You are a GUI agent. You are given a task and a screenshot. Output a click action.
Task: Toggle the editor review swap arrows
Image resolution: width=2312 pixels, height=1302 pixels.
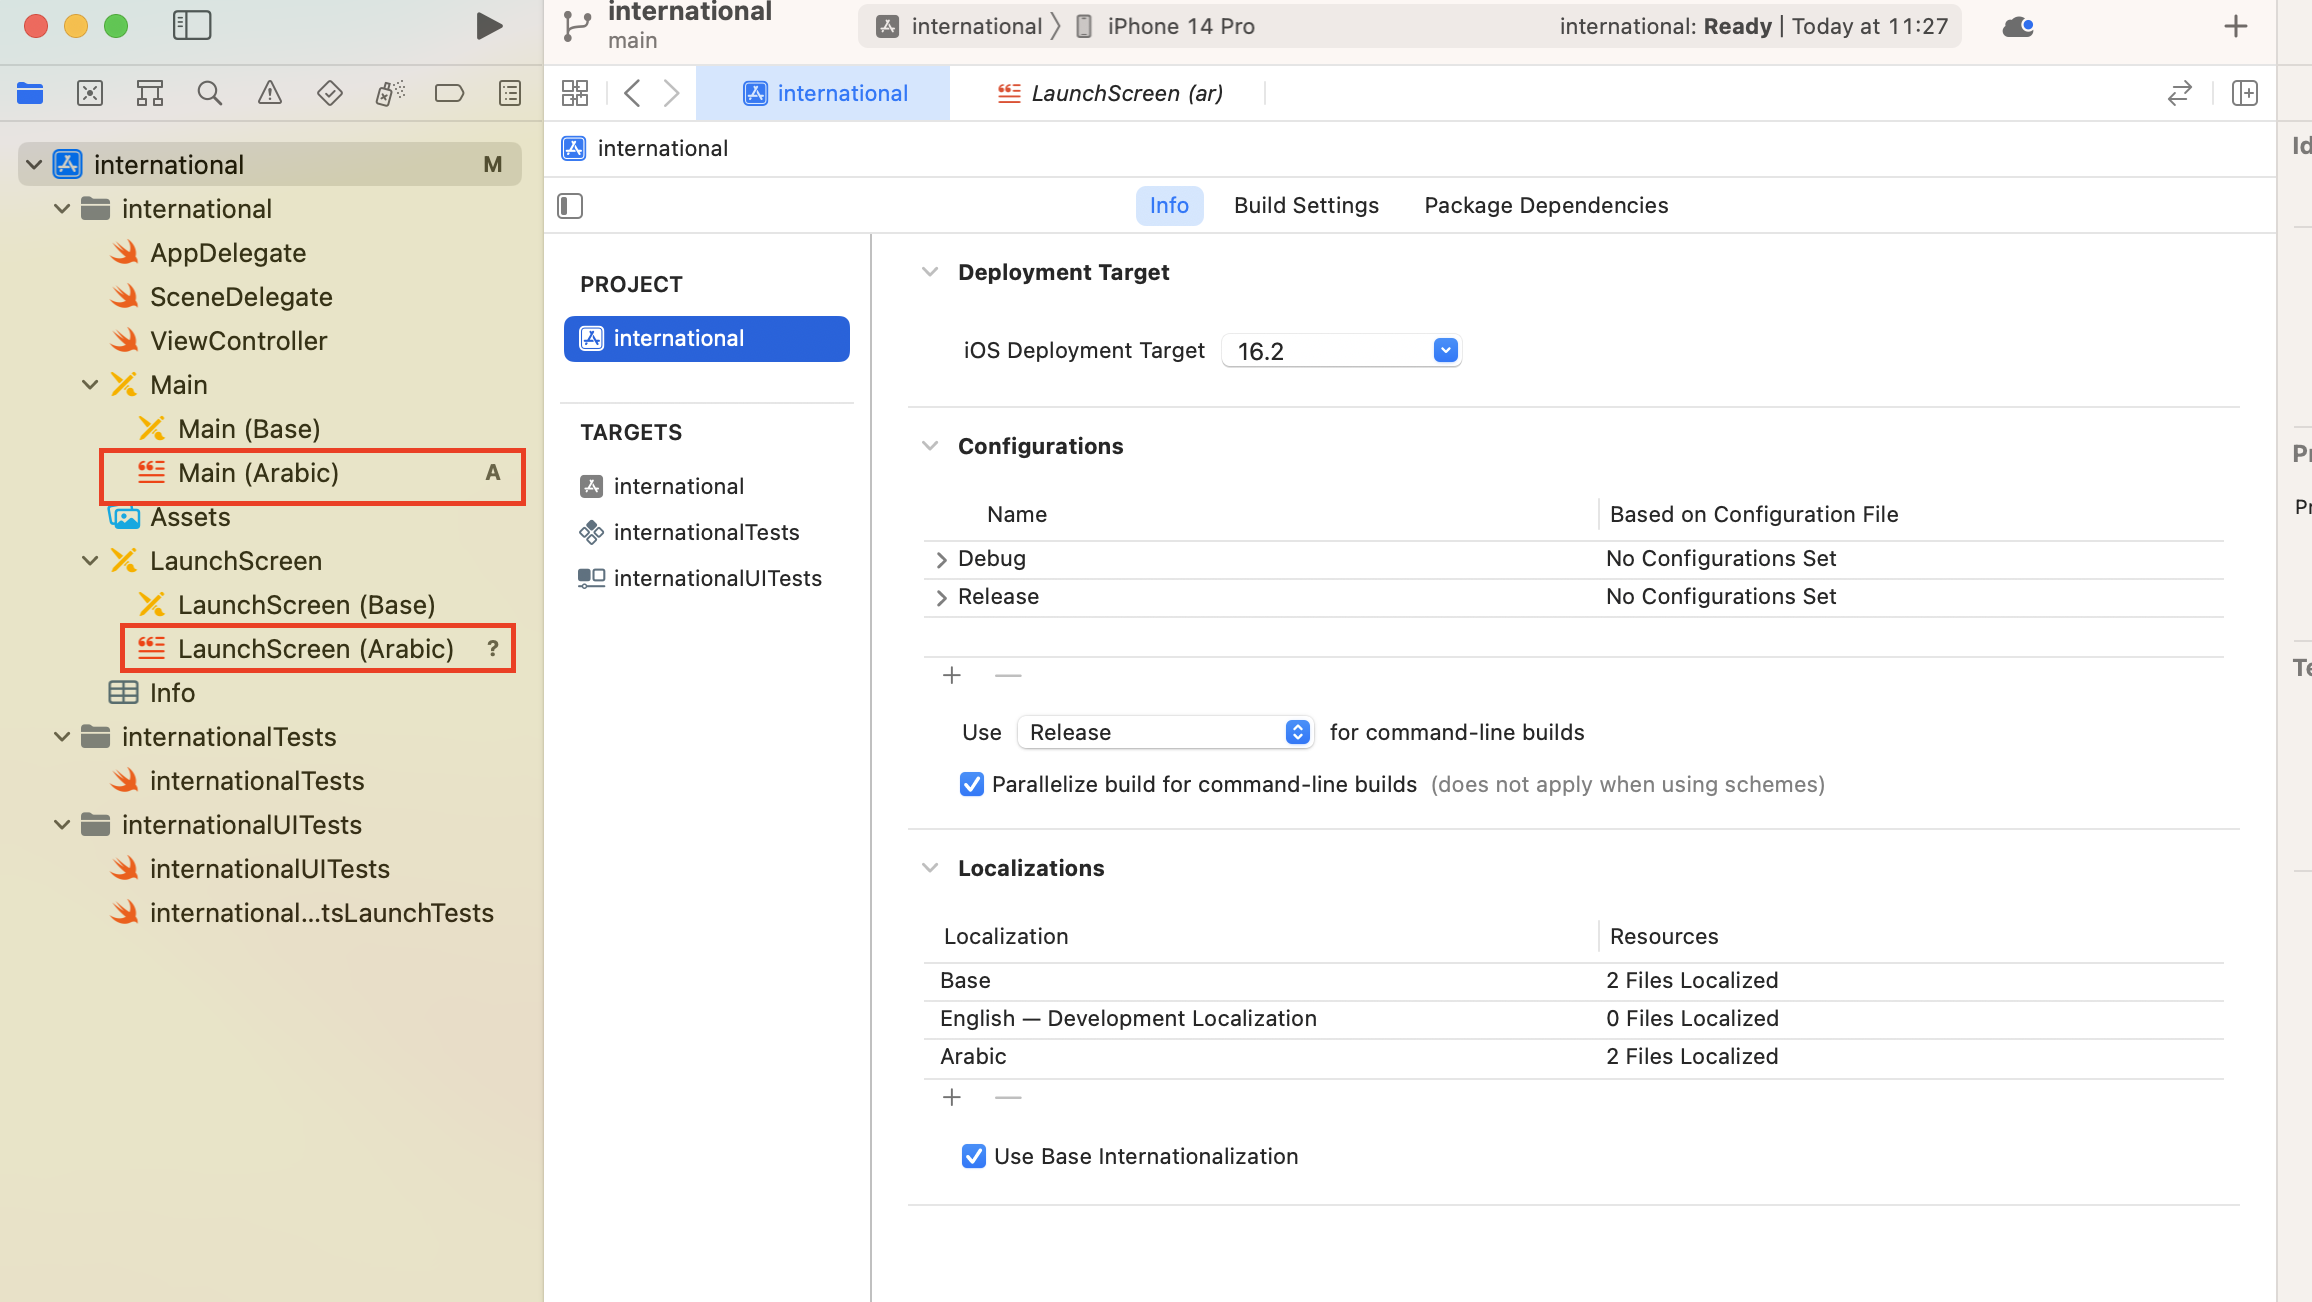[2180, 93]
